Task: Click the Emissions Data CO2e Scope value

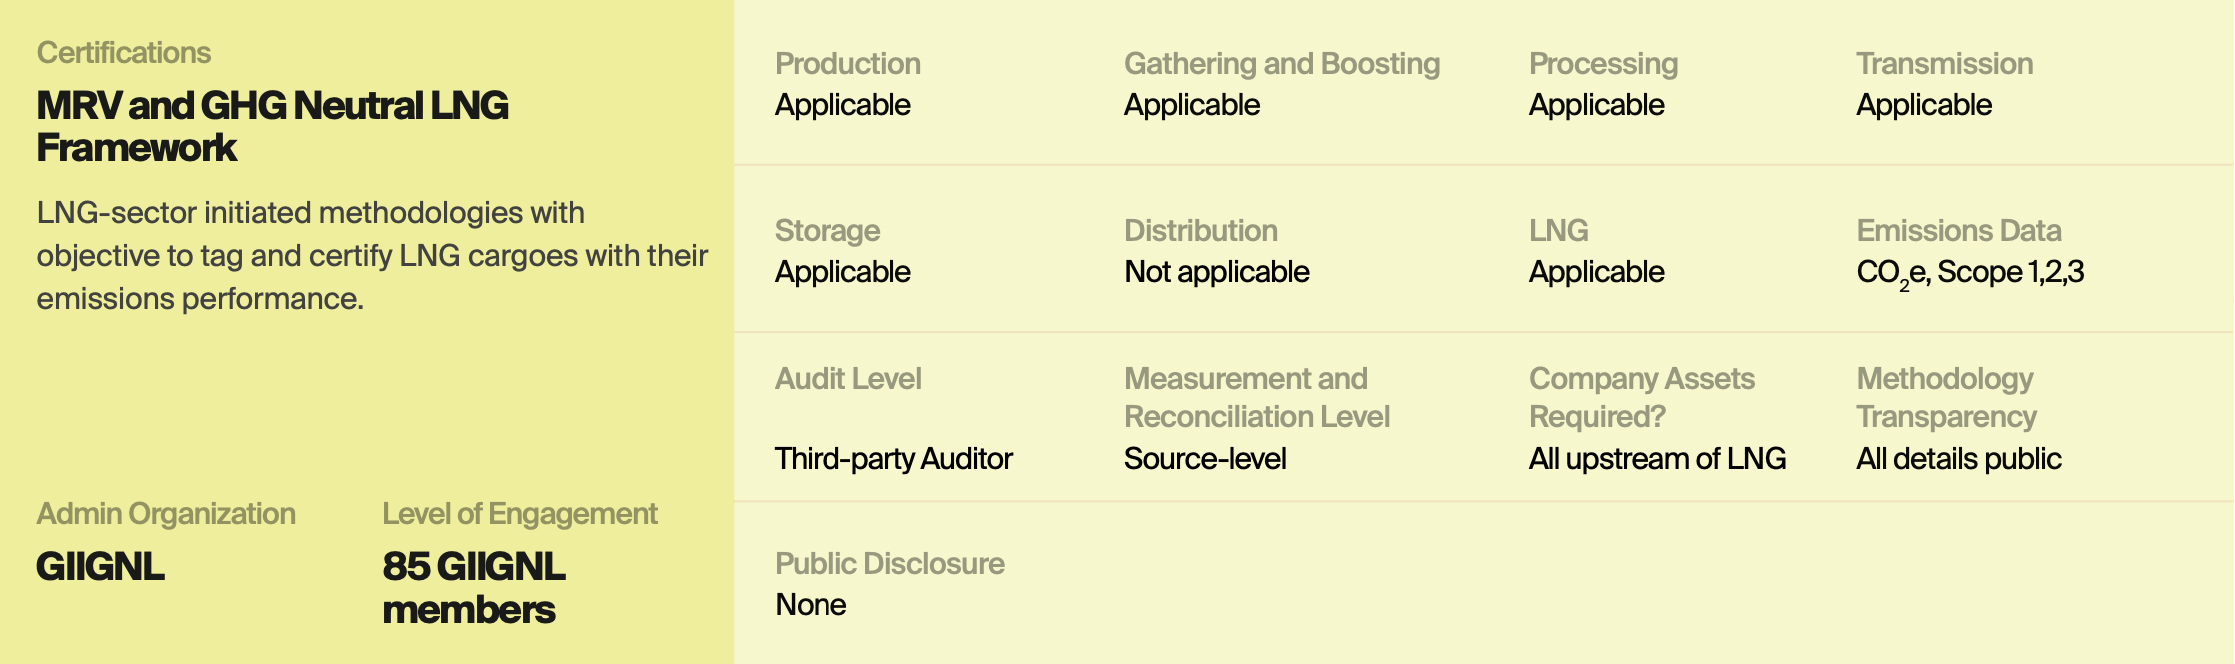Action: [x=1970, y=274]
